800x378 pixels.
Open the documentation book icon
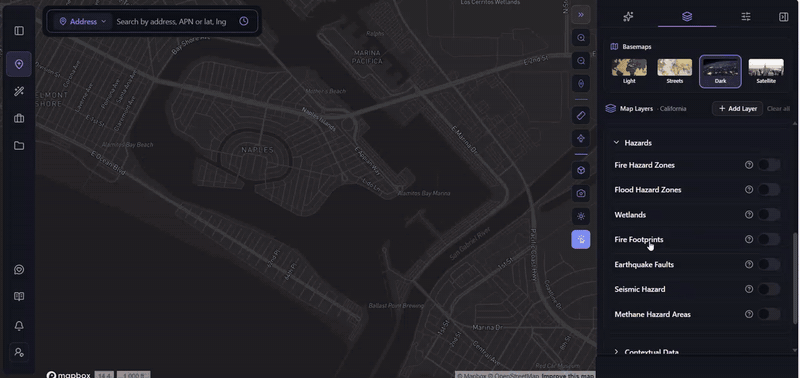pos(19,297)
